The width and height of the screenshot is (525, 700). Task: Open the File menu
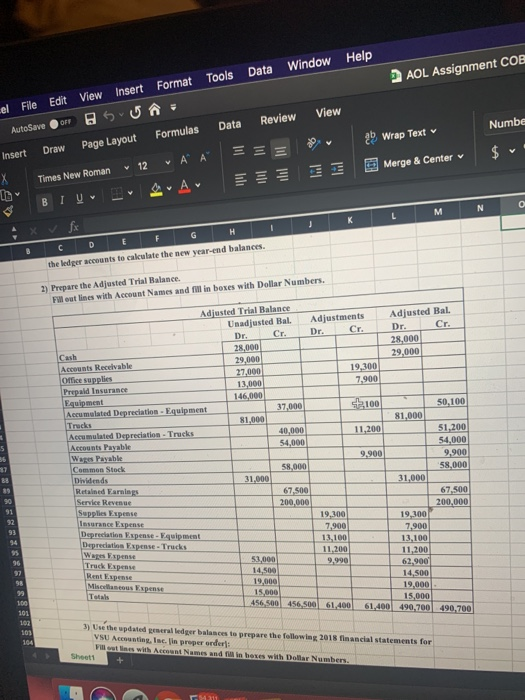[x=29, y=106]
